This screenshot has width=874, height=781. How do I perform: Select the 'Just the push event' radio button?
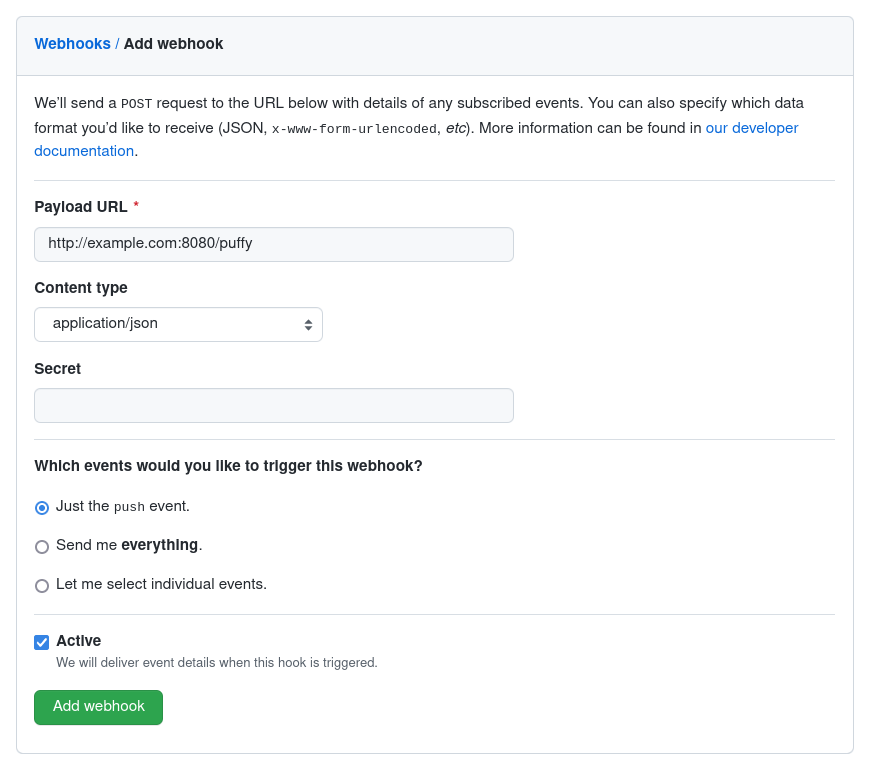[x=42, y=507]
